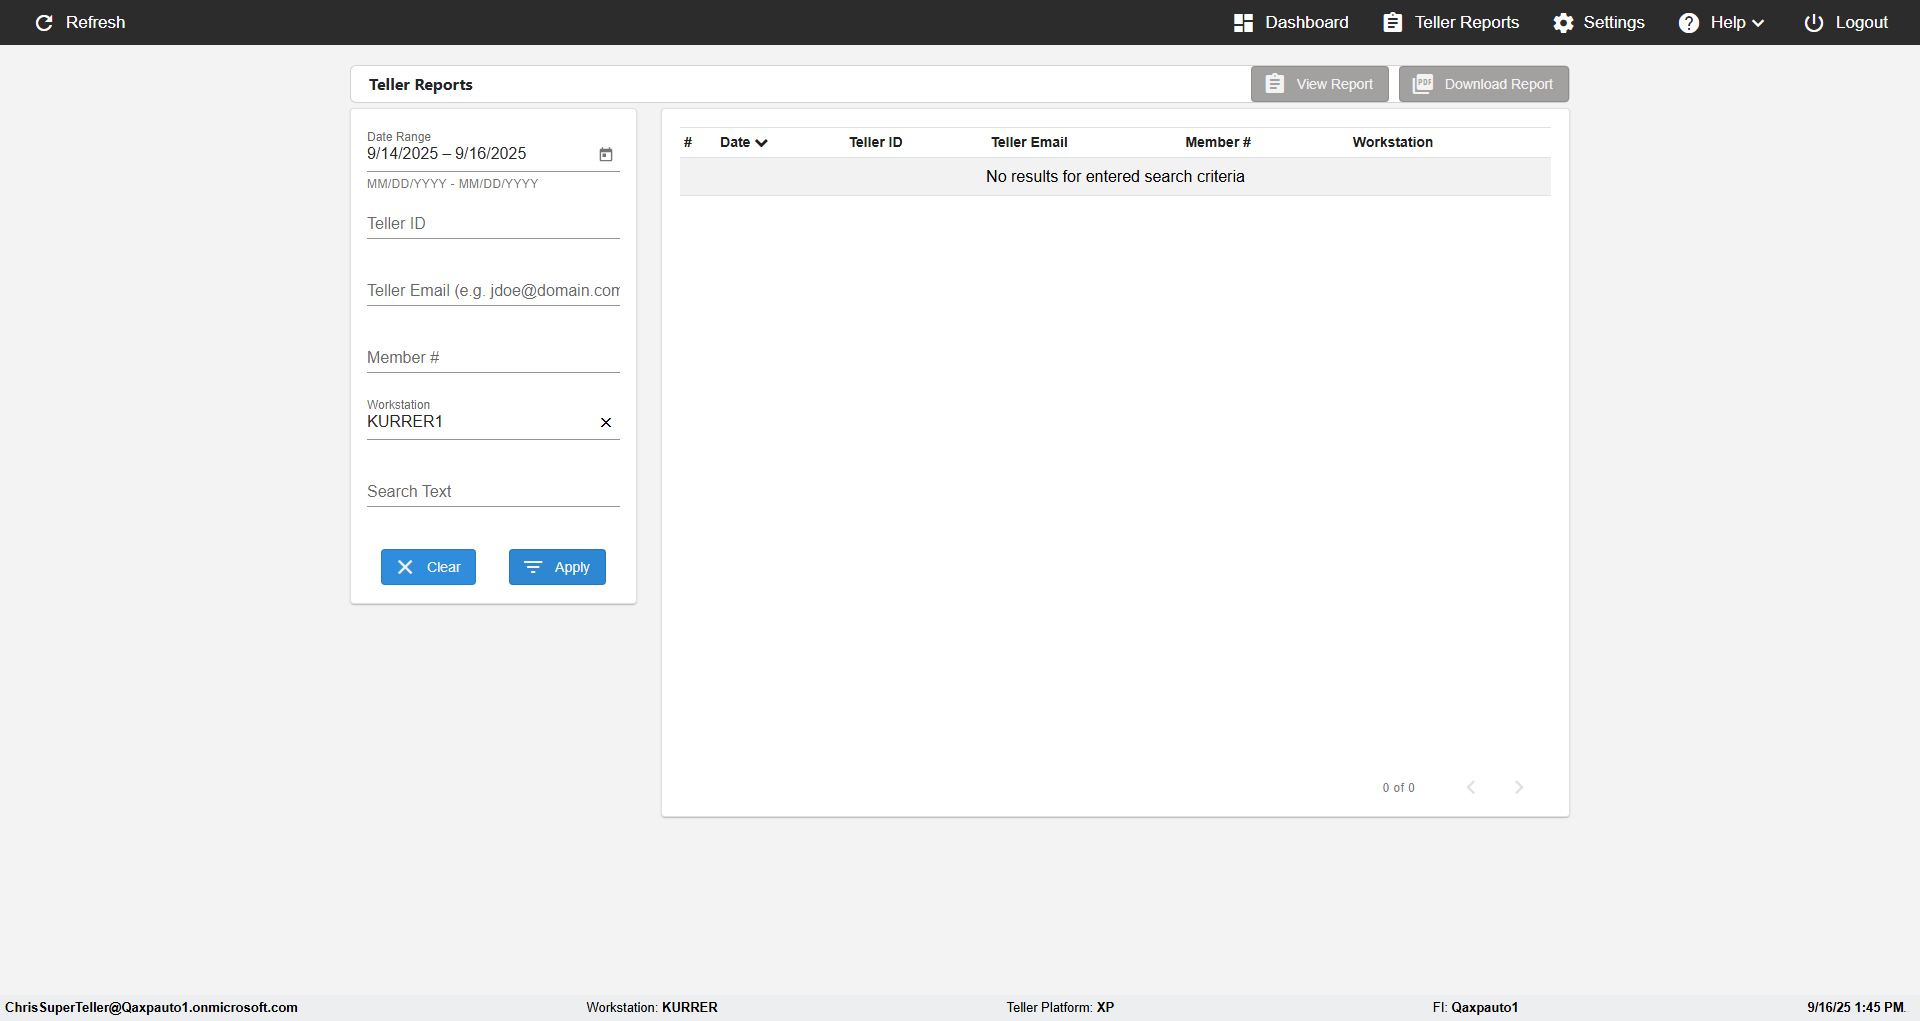Click the Logout power icon
This screenshot has width=1920, height=1021.
(x=1814, y=23)
